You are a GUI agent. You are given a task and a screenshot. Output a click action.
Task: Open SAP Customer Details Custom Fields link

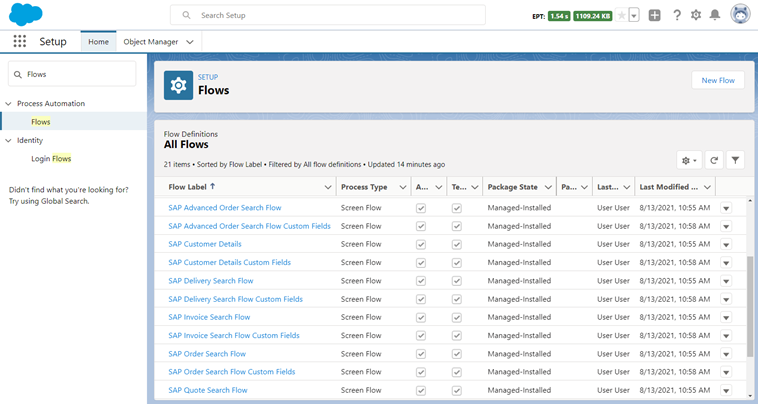[230, 262]
